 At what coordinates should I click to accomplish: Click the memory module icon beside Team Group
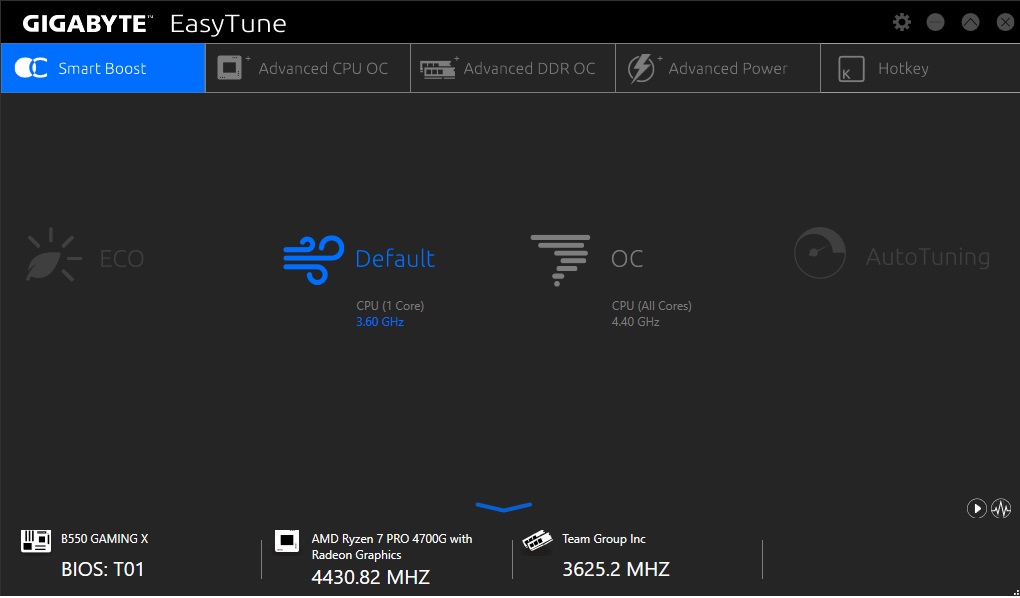tap(538, 541)
